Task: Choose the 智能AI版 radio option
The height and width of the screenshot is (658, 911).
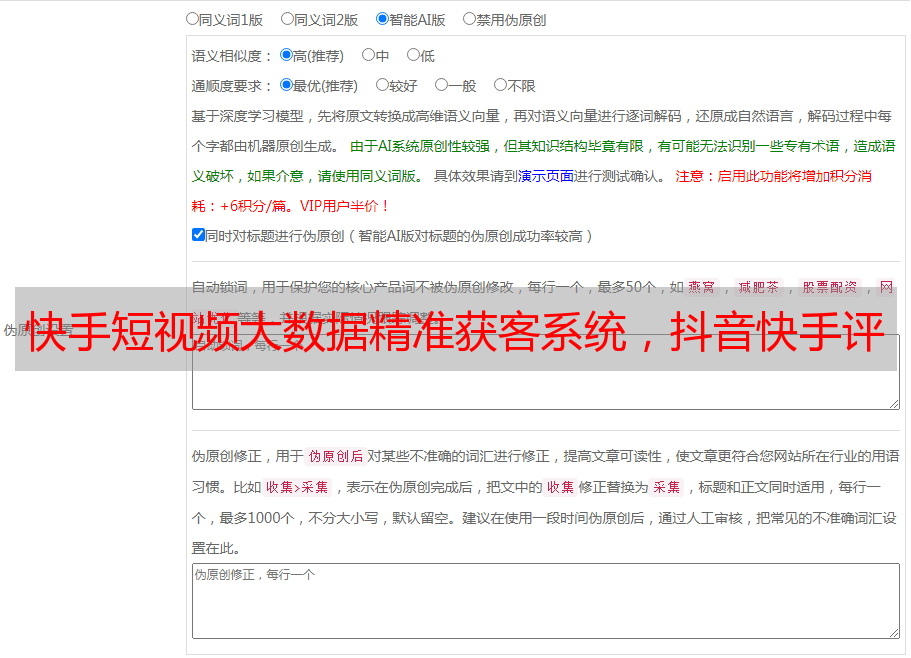Action: click(x=382, y=19)
